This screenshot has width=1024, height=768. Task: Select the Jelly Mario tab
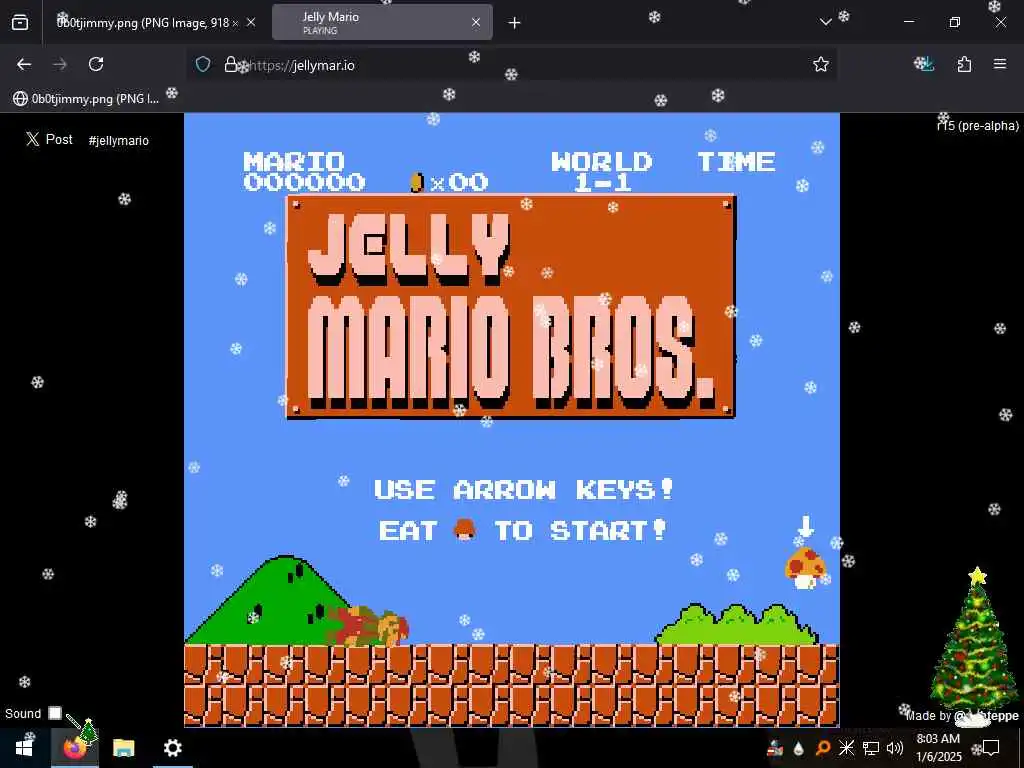coord(383,23)
